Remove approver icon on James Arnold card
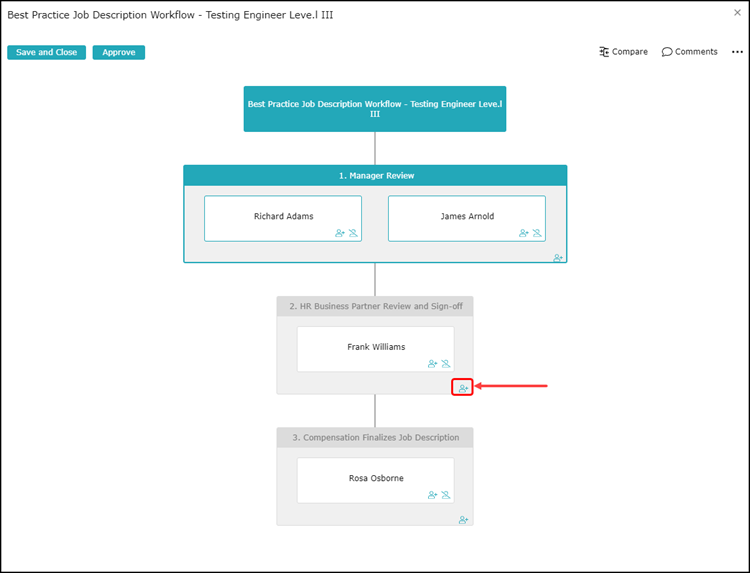 537,233
